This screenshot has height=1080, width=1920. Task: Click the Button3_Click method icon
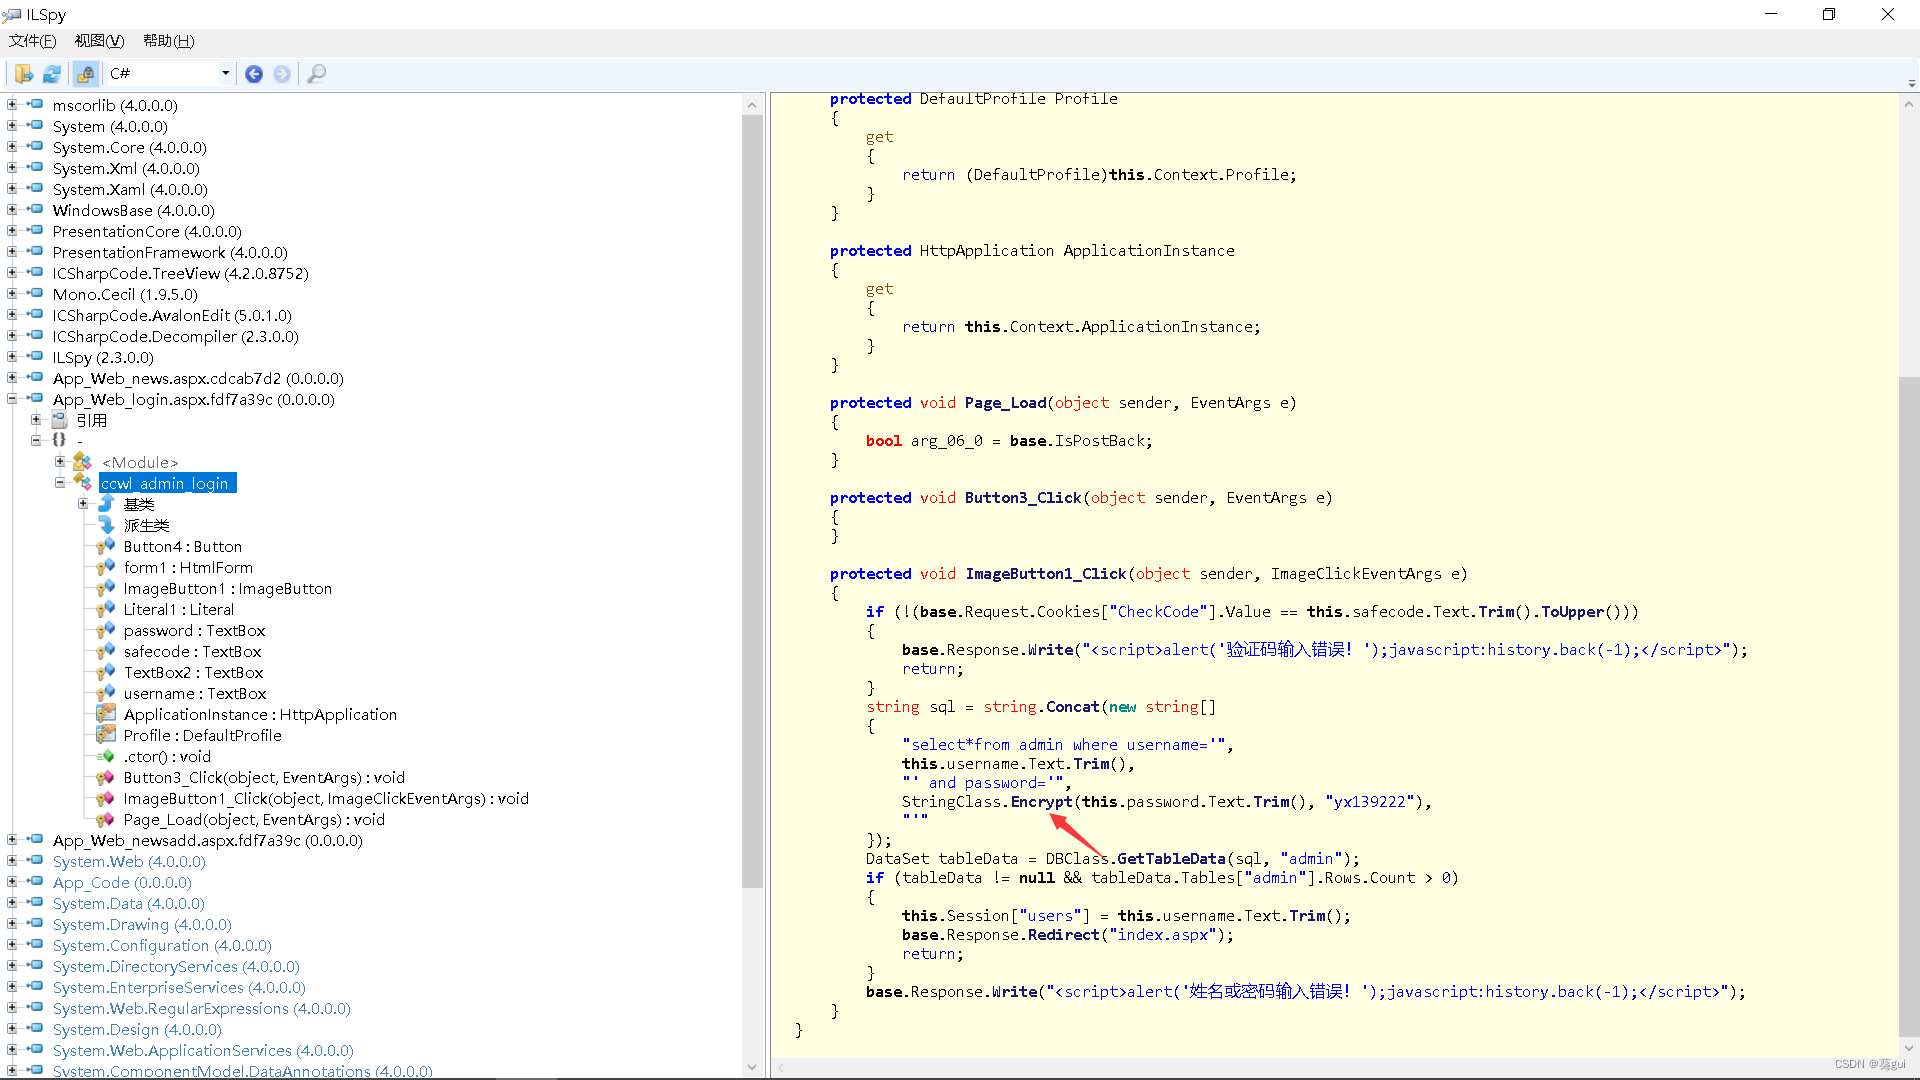point(106,776)
